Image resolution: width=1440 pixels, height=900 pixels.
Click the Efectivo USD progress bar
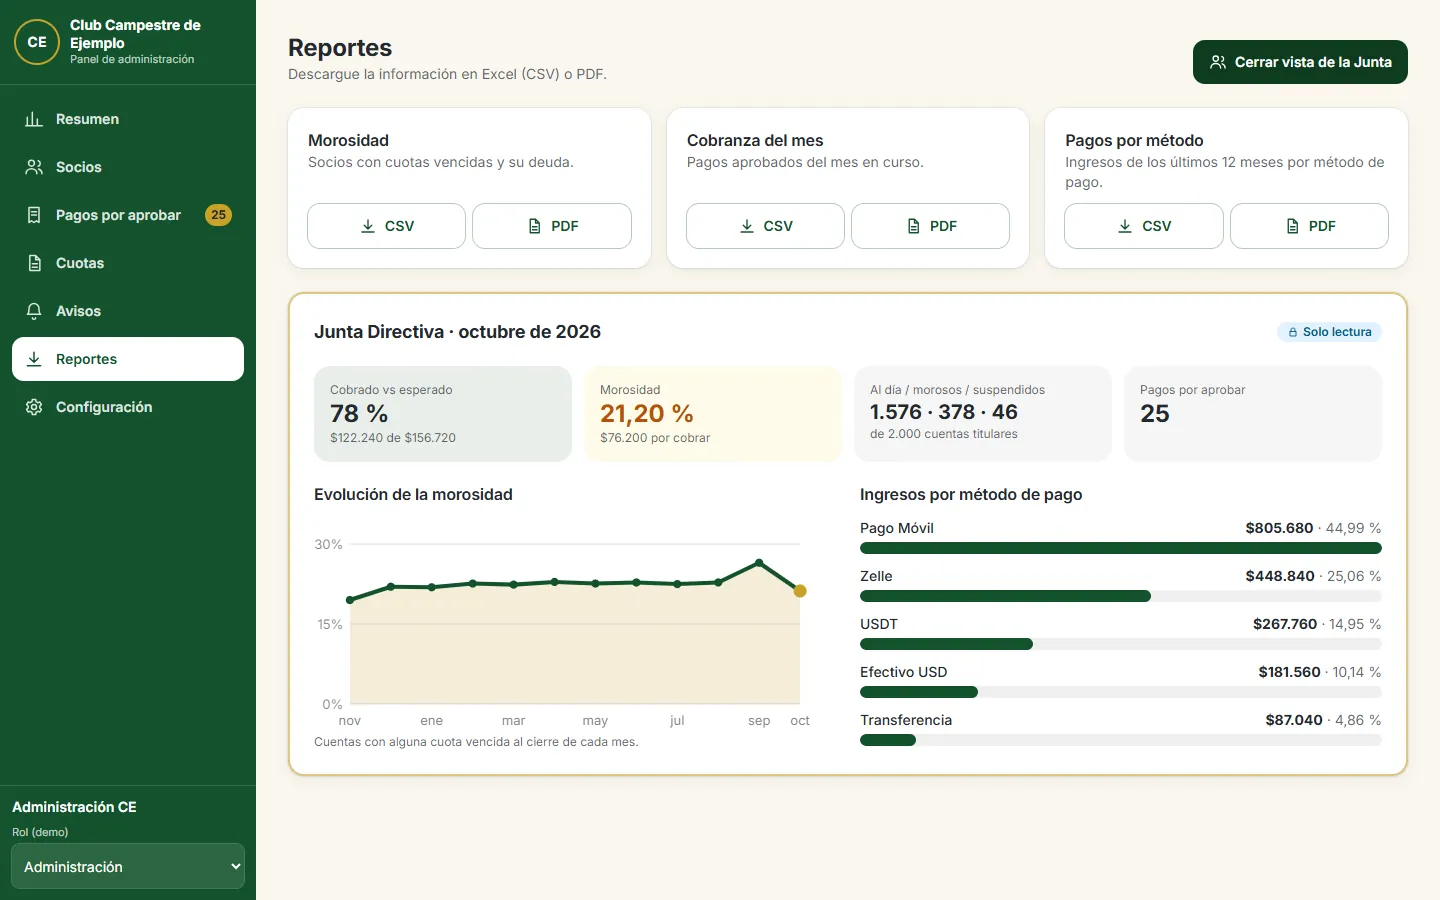coord(1121,692)
